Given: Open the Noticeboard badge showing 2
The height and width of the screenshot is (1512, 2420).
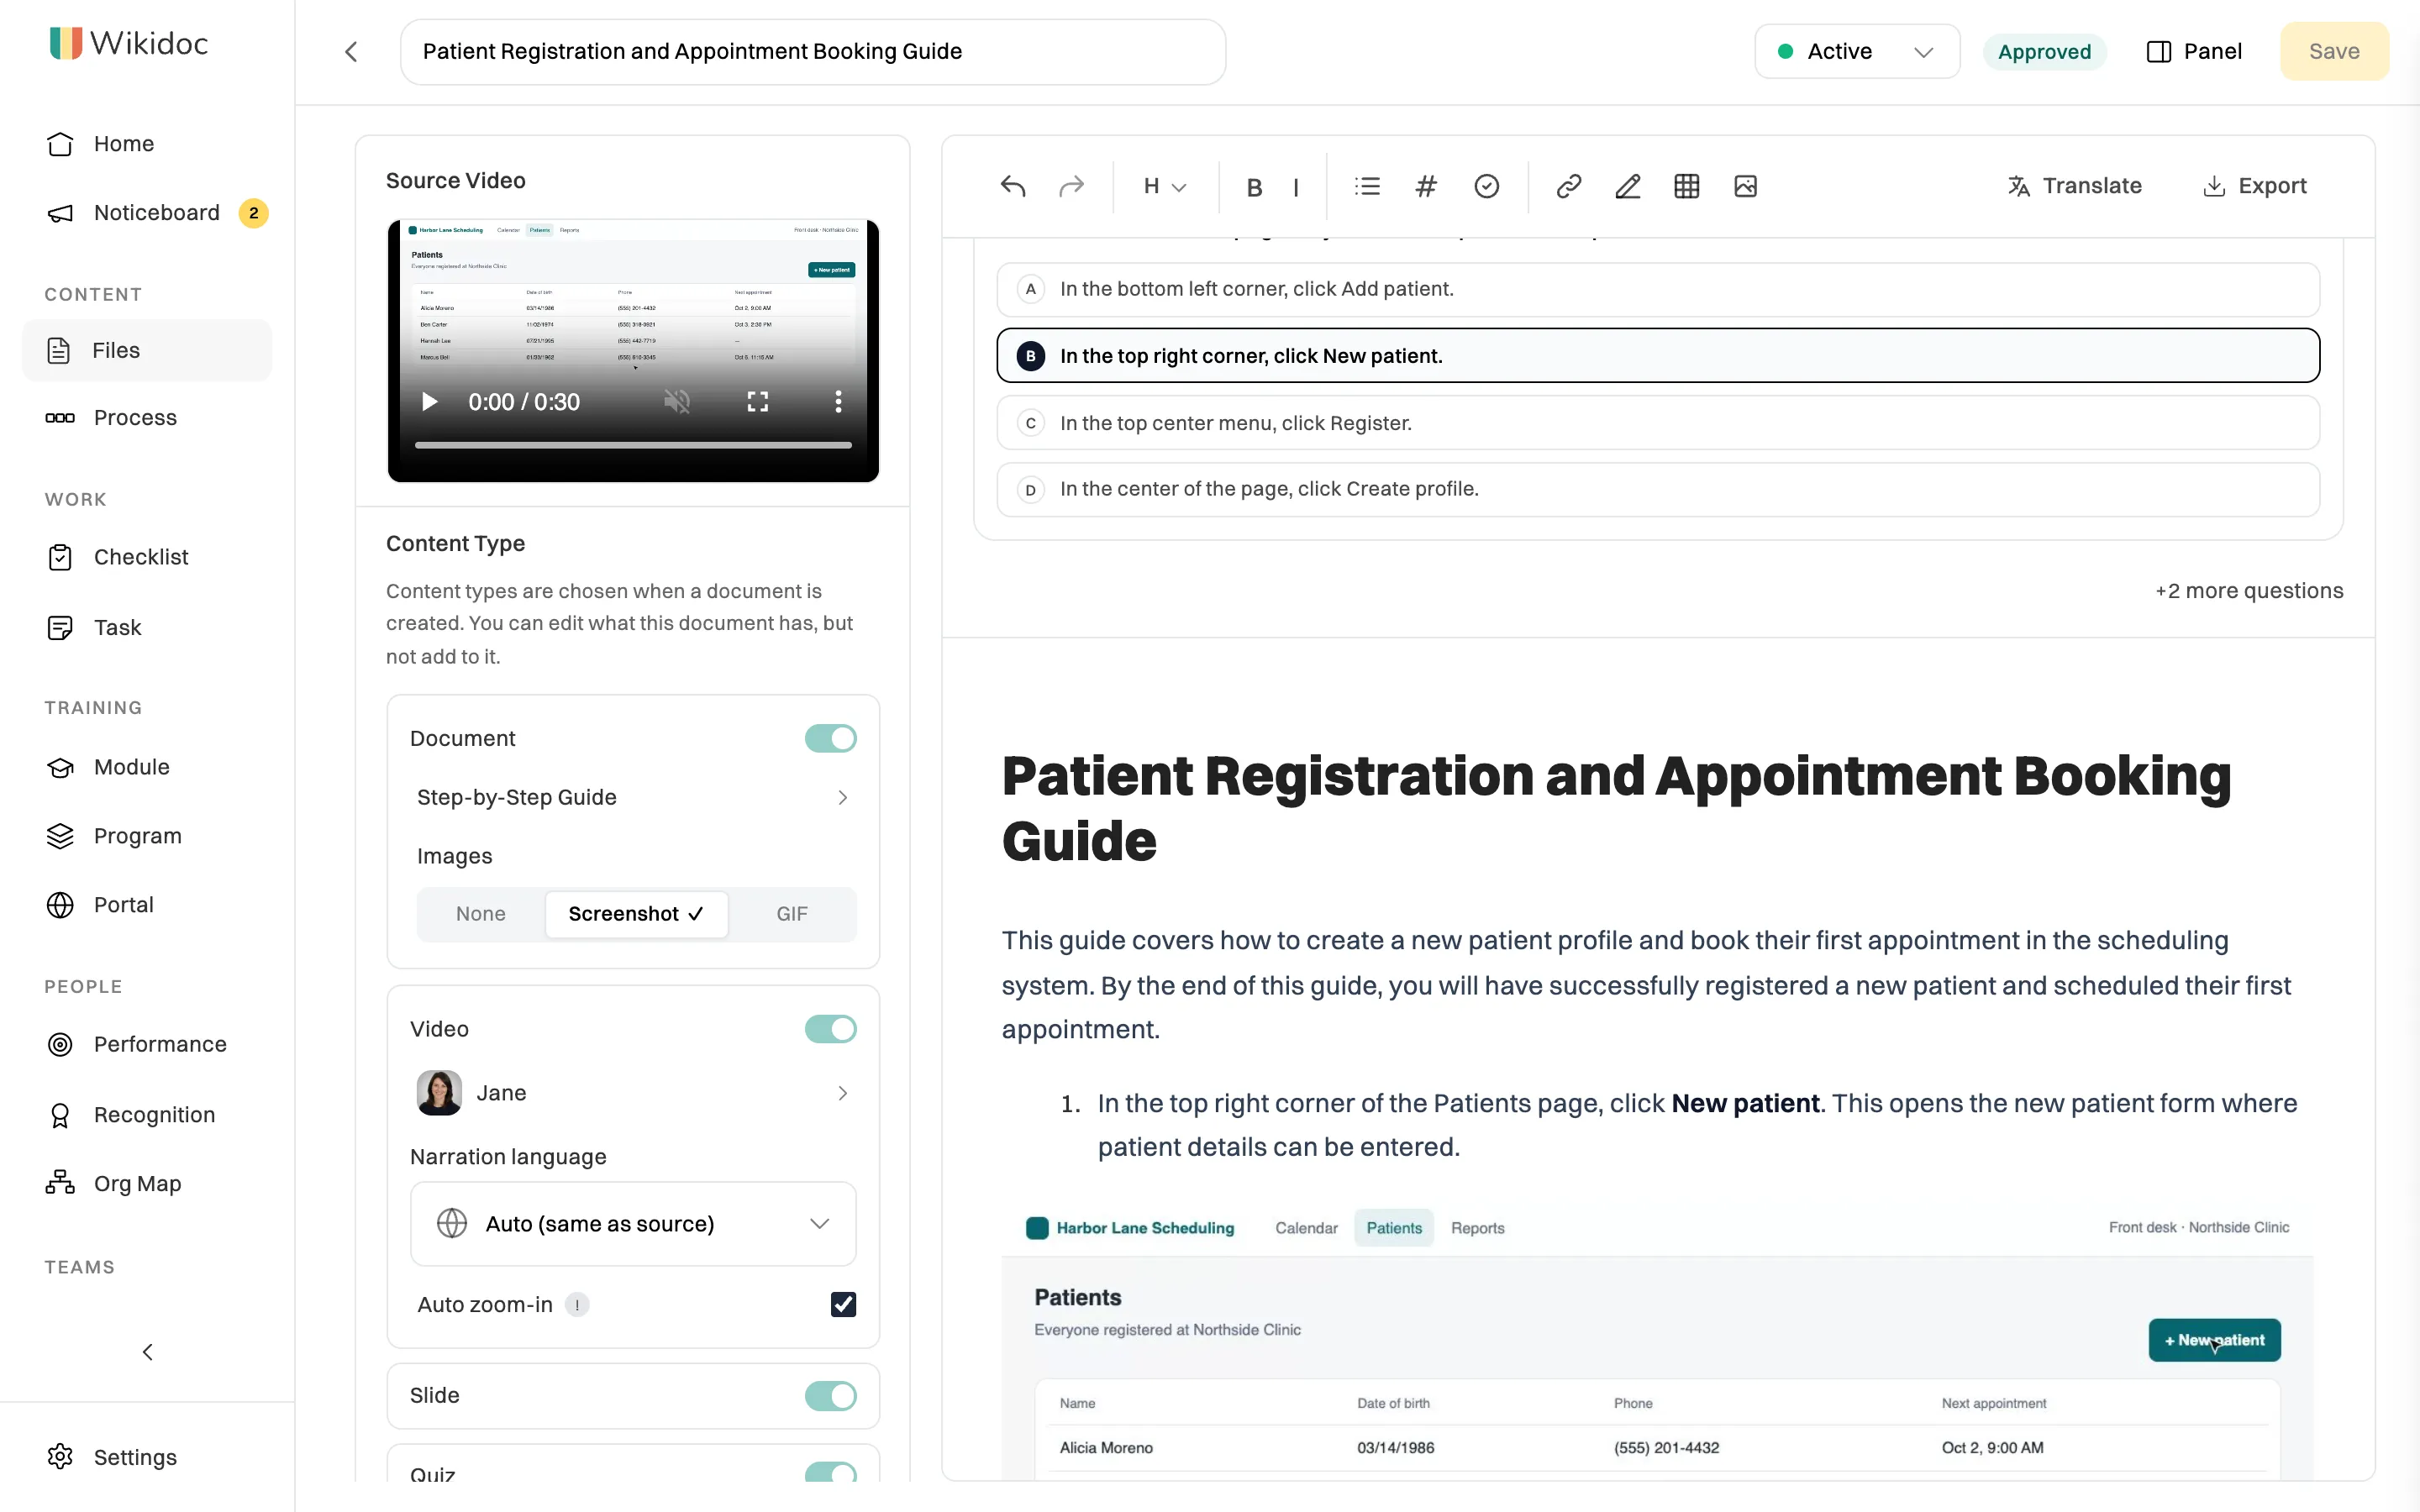Looking at the screenshot, I should click(254, 213).
